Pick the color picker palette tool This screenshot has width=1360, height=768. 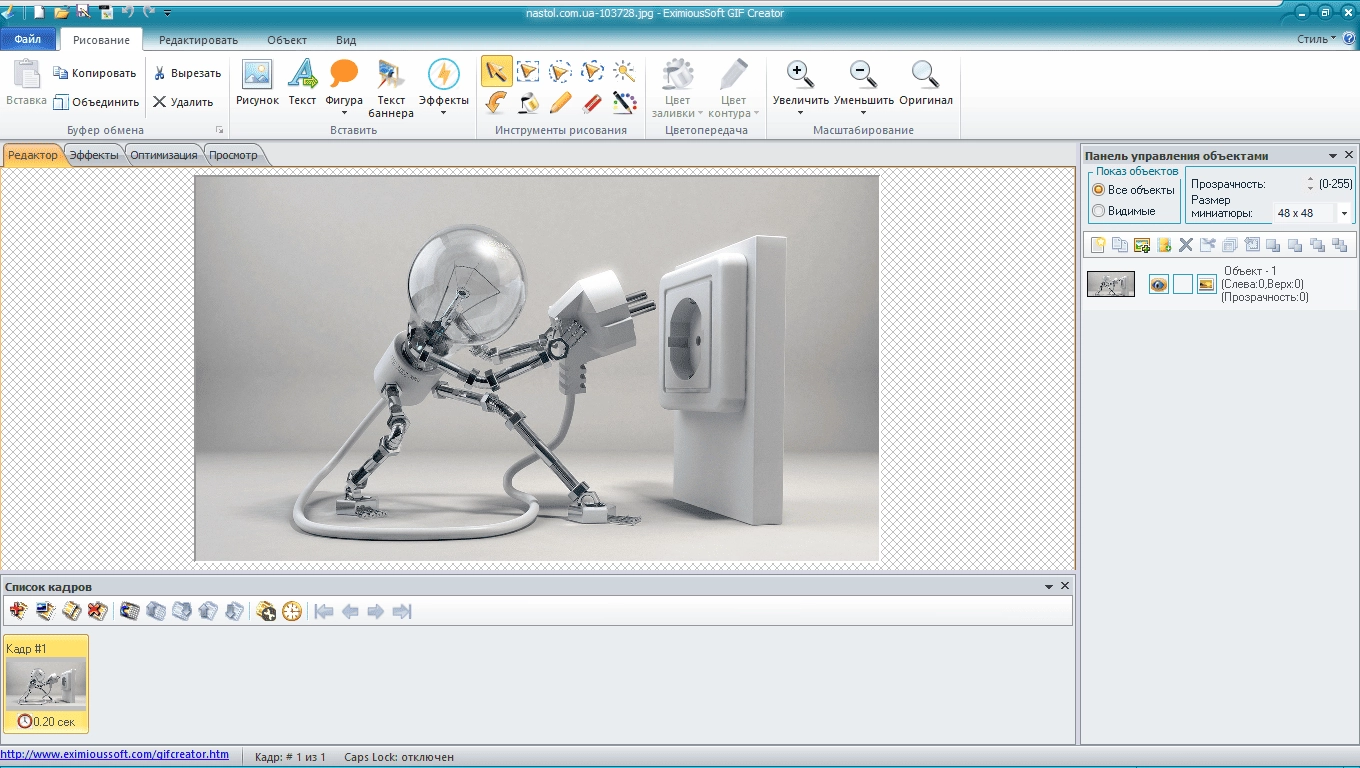(624, 102)
